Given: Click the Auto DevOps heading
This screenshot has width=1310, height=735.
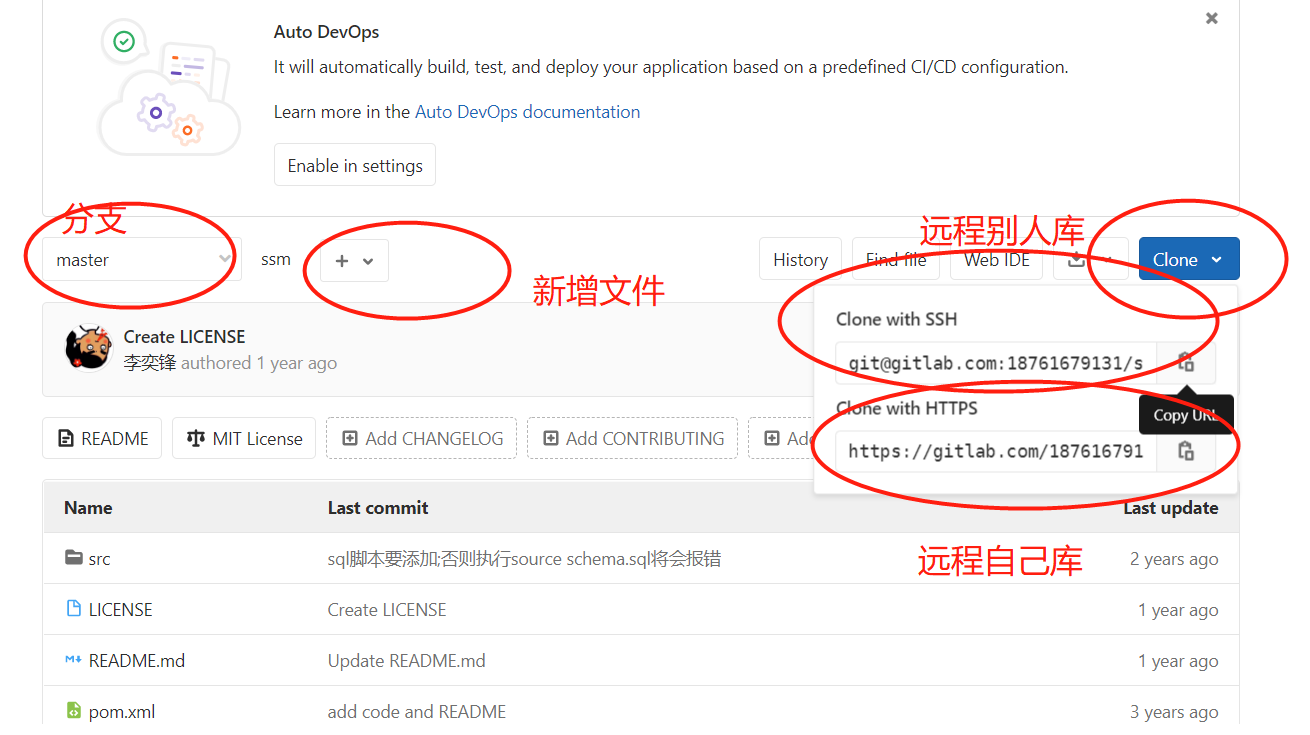Looking at the screenshot, I should (x=327, y=32).
